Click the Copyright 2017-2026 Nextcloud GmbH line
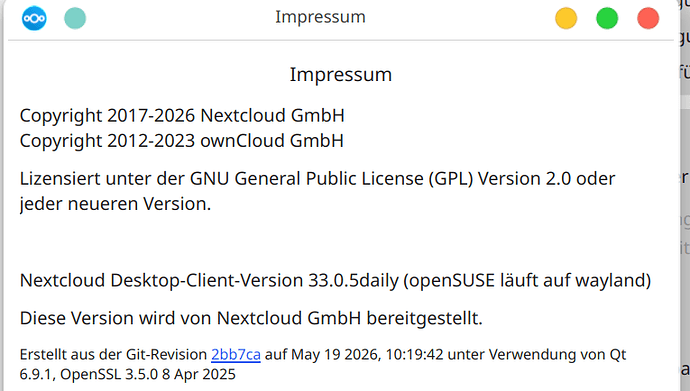Image resolution: width=690 pixels, height=391 pixels. [x=182, y=116]
